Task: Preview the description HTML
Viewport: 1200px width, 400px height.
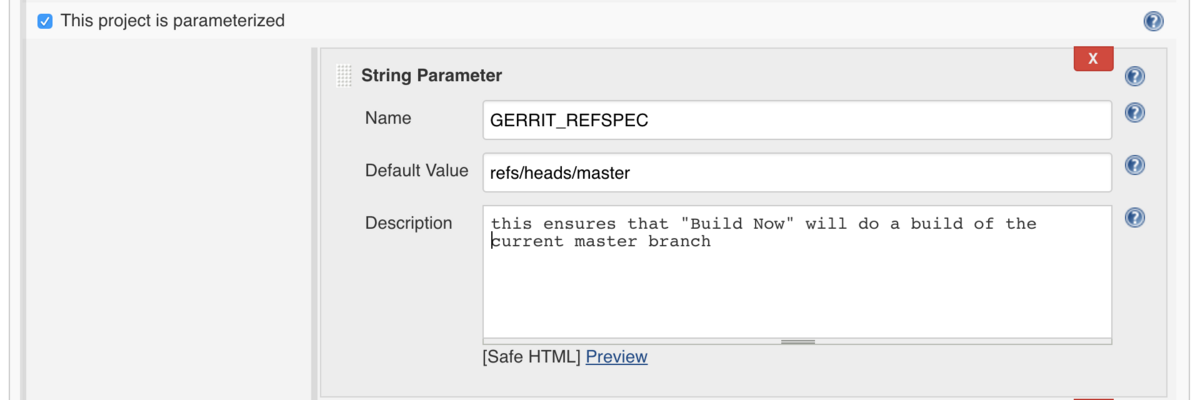Action: pyautogui.click(x=616, y=357)
